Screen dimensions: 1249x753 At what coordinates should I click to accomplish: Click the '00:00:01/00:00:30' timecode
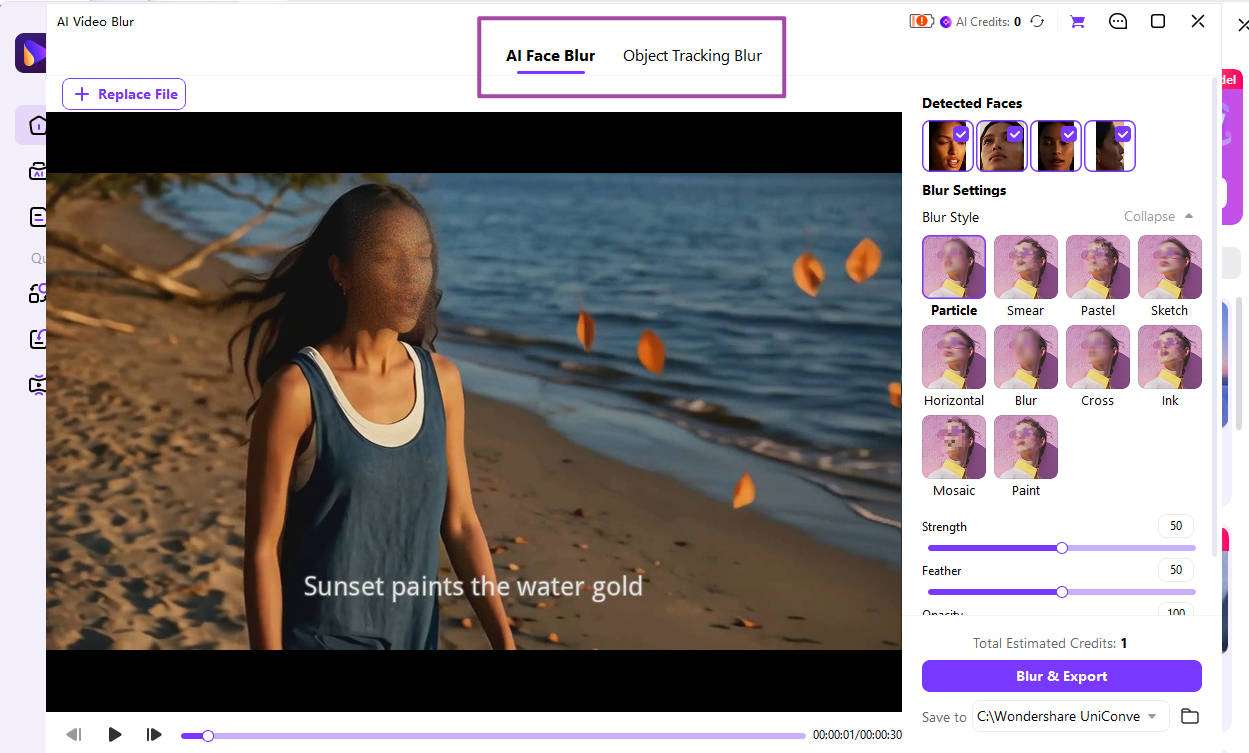coord(857,735)
